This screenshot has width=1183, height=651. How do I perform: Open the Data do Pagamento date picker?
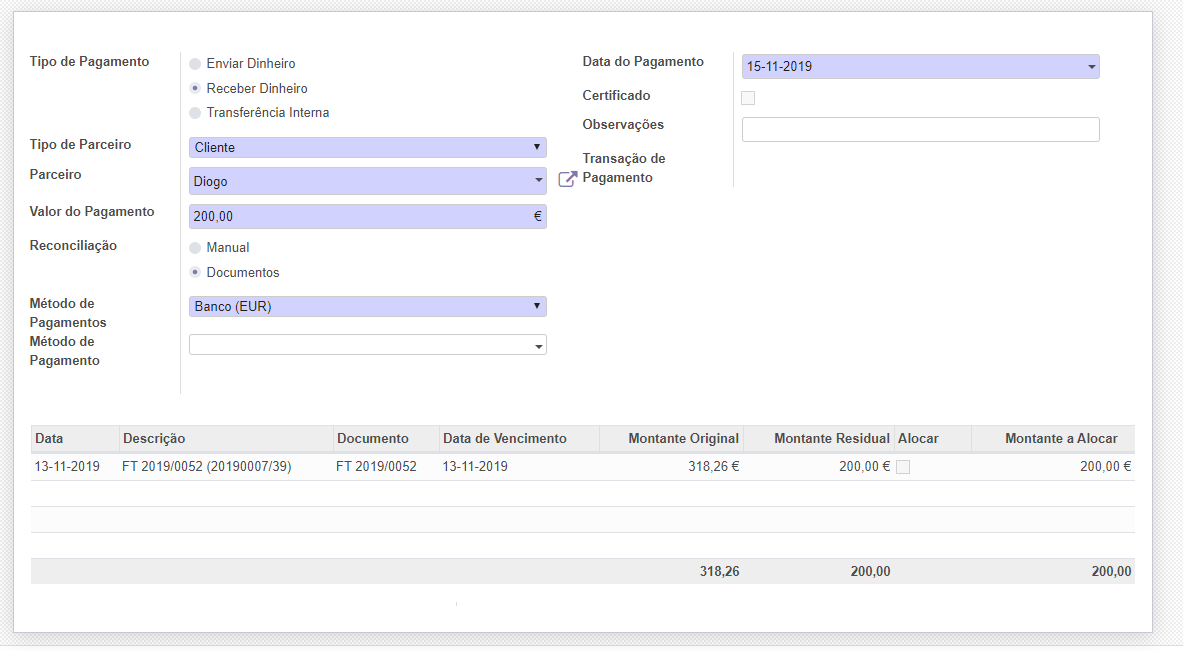click(920, 67)
